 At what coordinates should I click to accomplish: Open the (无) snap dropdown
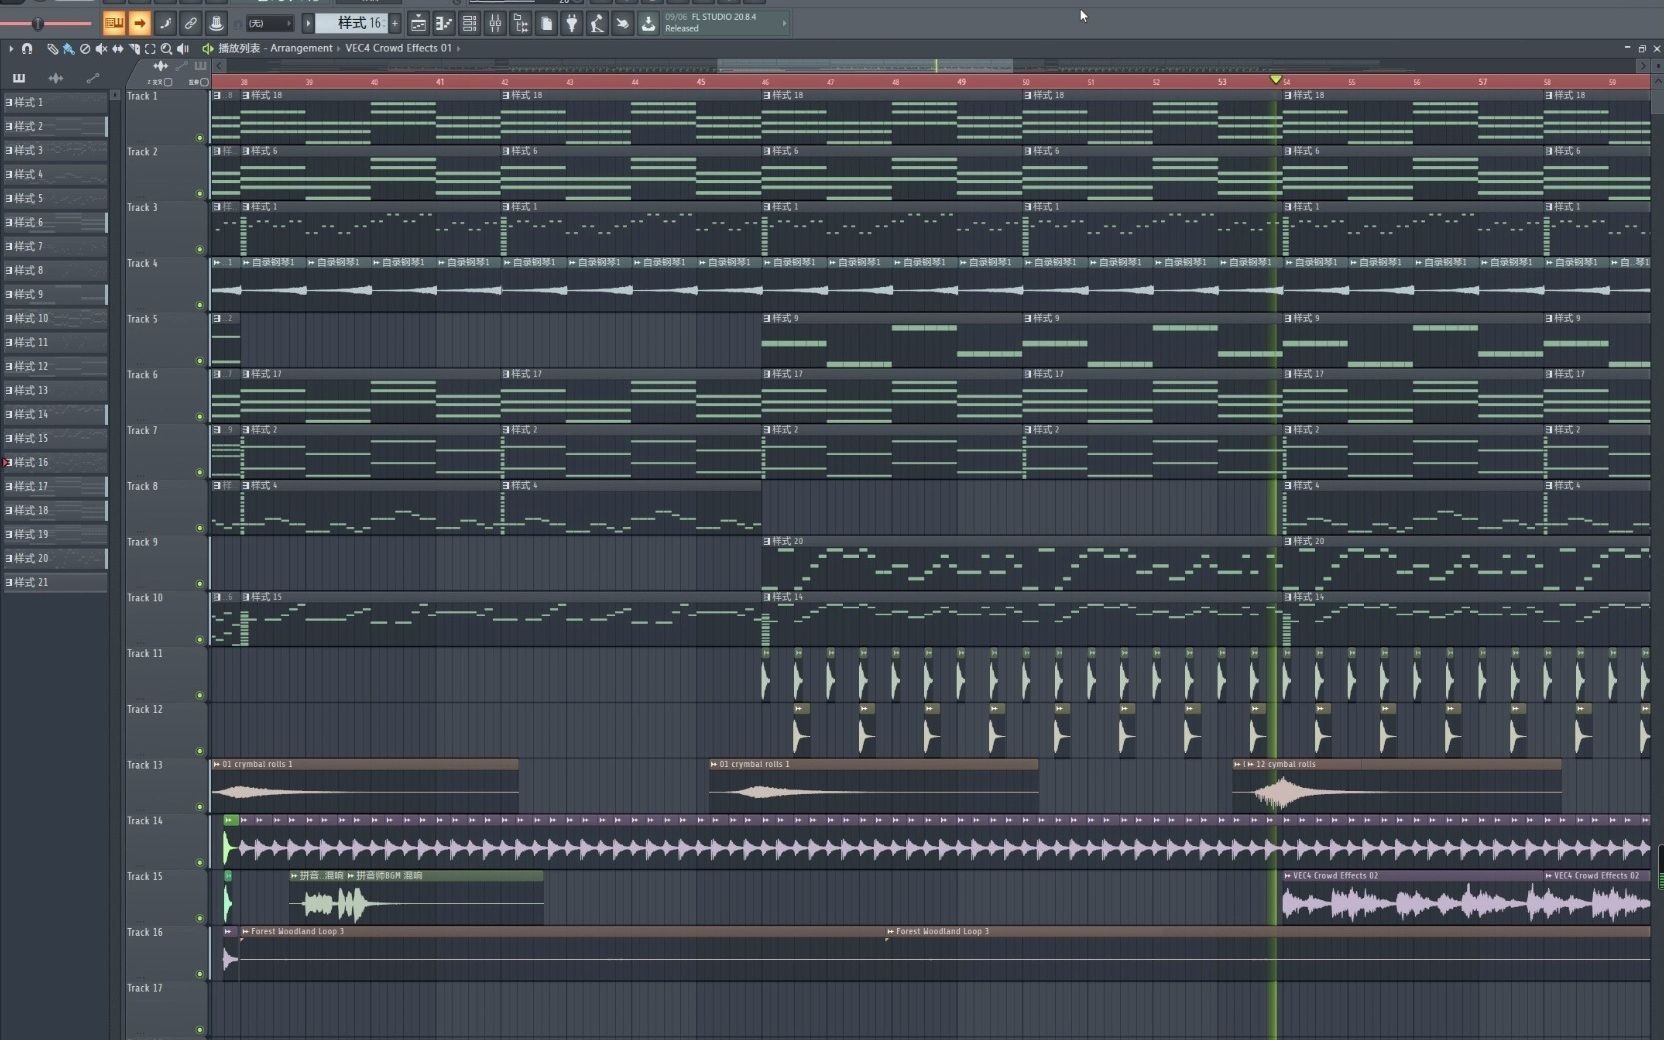(270, 23)
